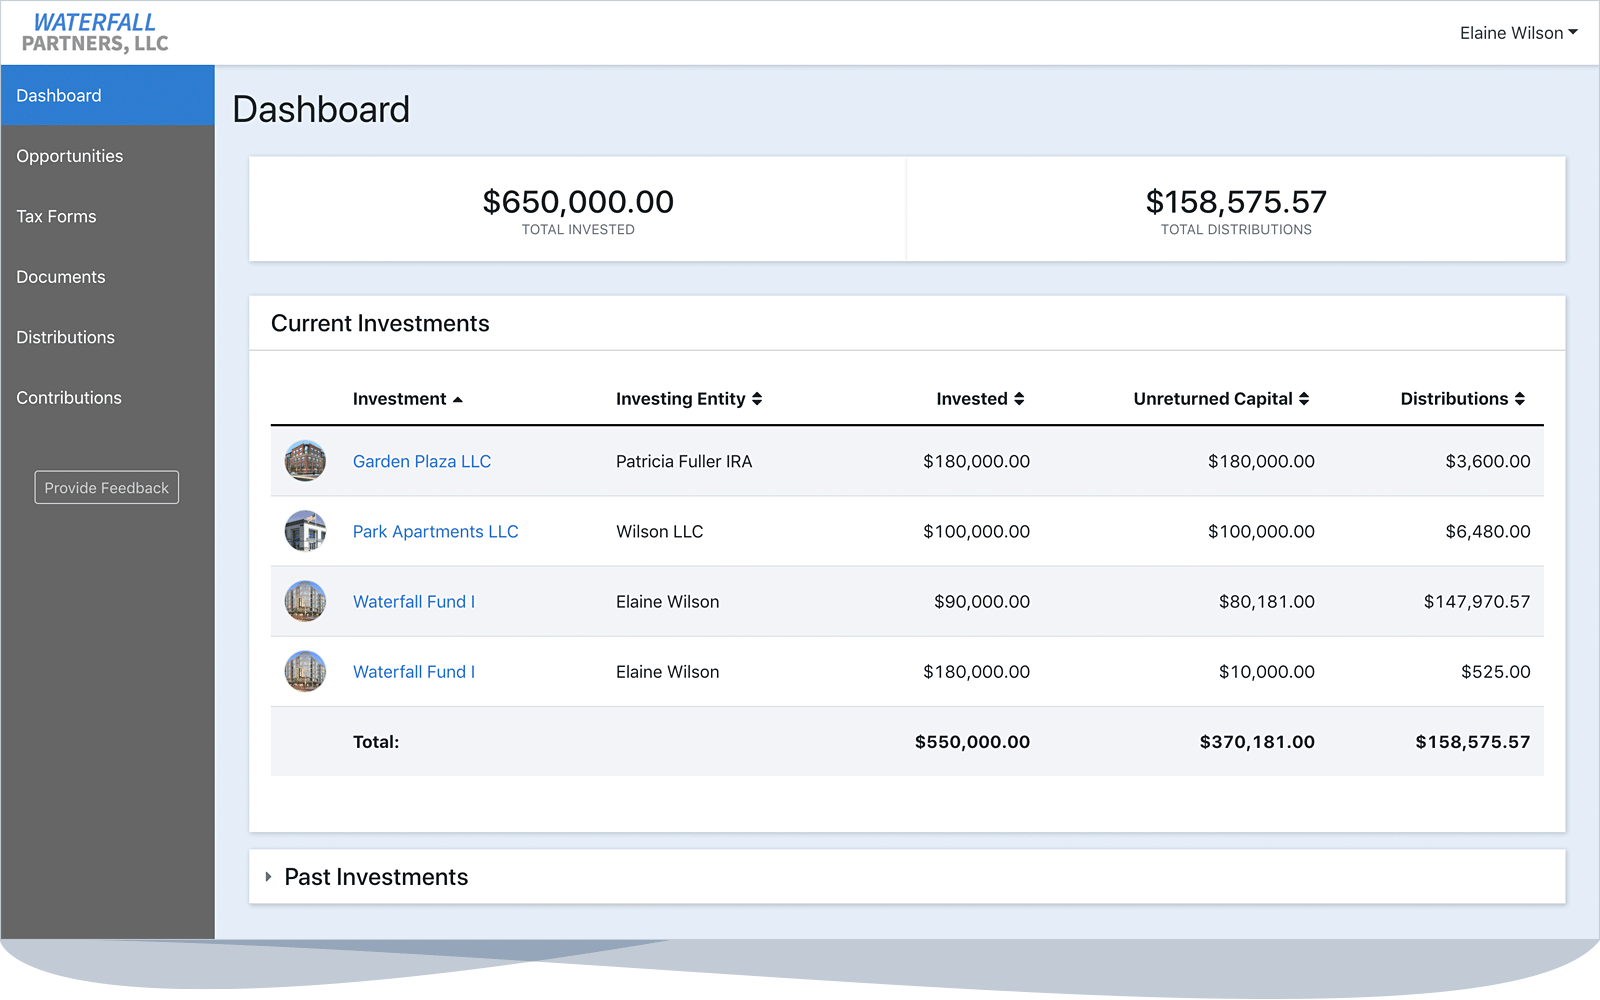Click the Unreturned Capital sort icon
Image resolution: width=1600 pixels, height=1000 pixels.
[1304, 398]
